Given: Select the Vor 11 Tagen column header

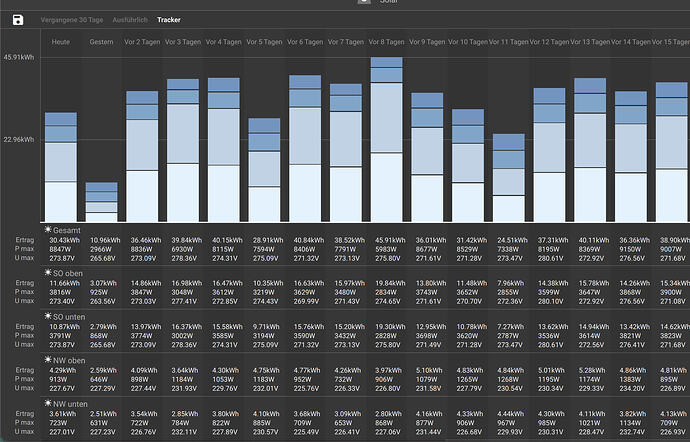Looking at the screenshot, I should pyautogui.click(x=508, y=42).
